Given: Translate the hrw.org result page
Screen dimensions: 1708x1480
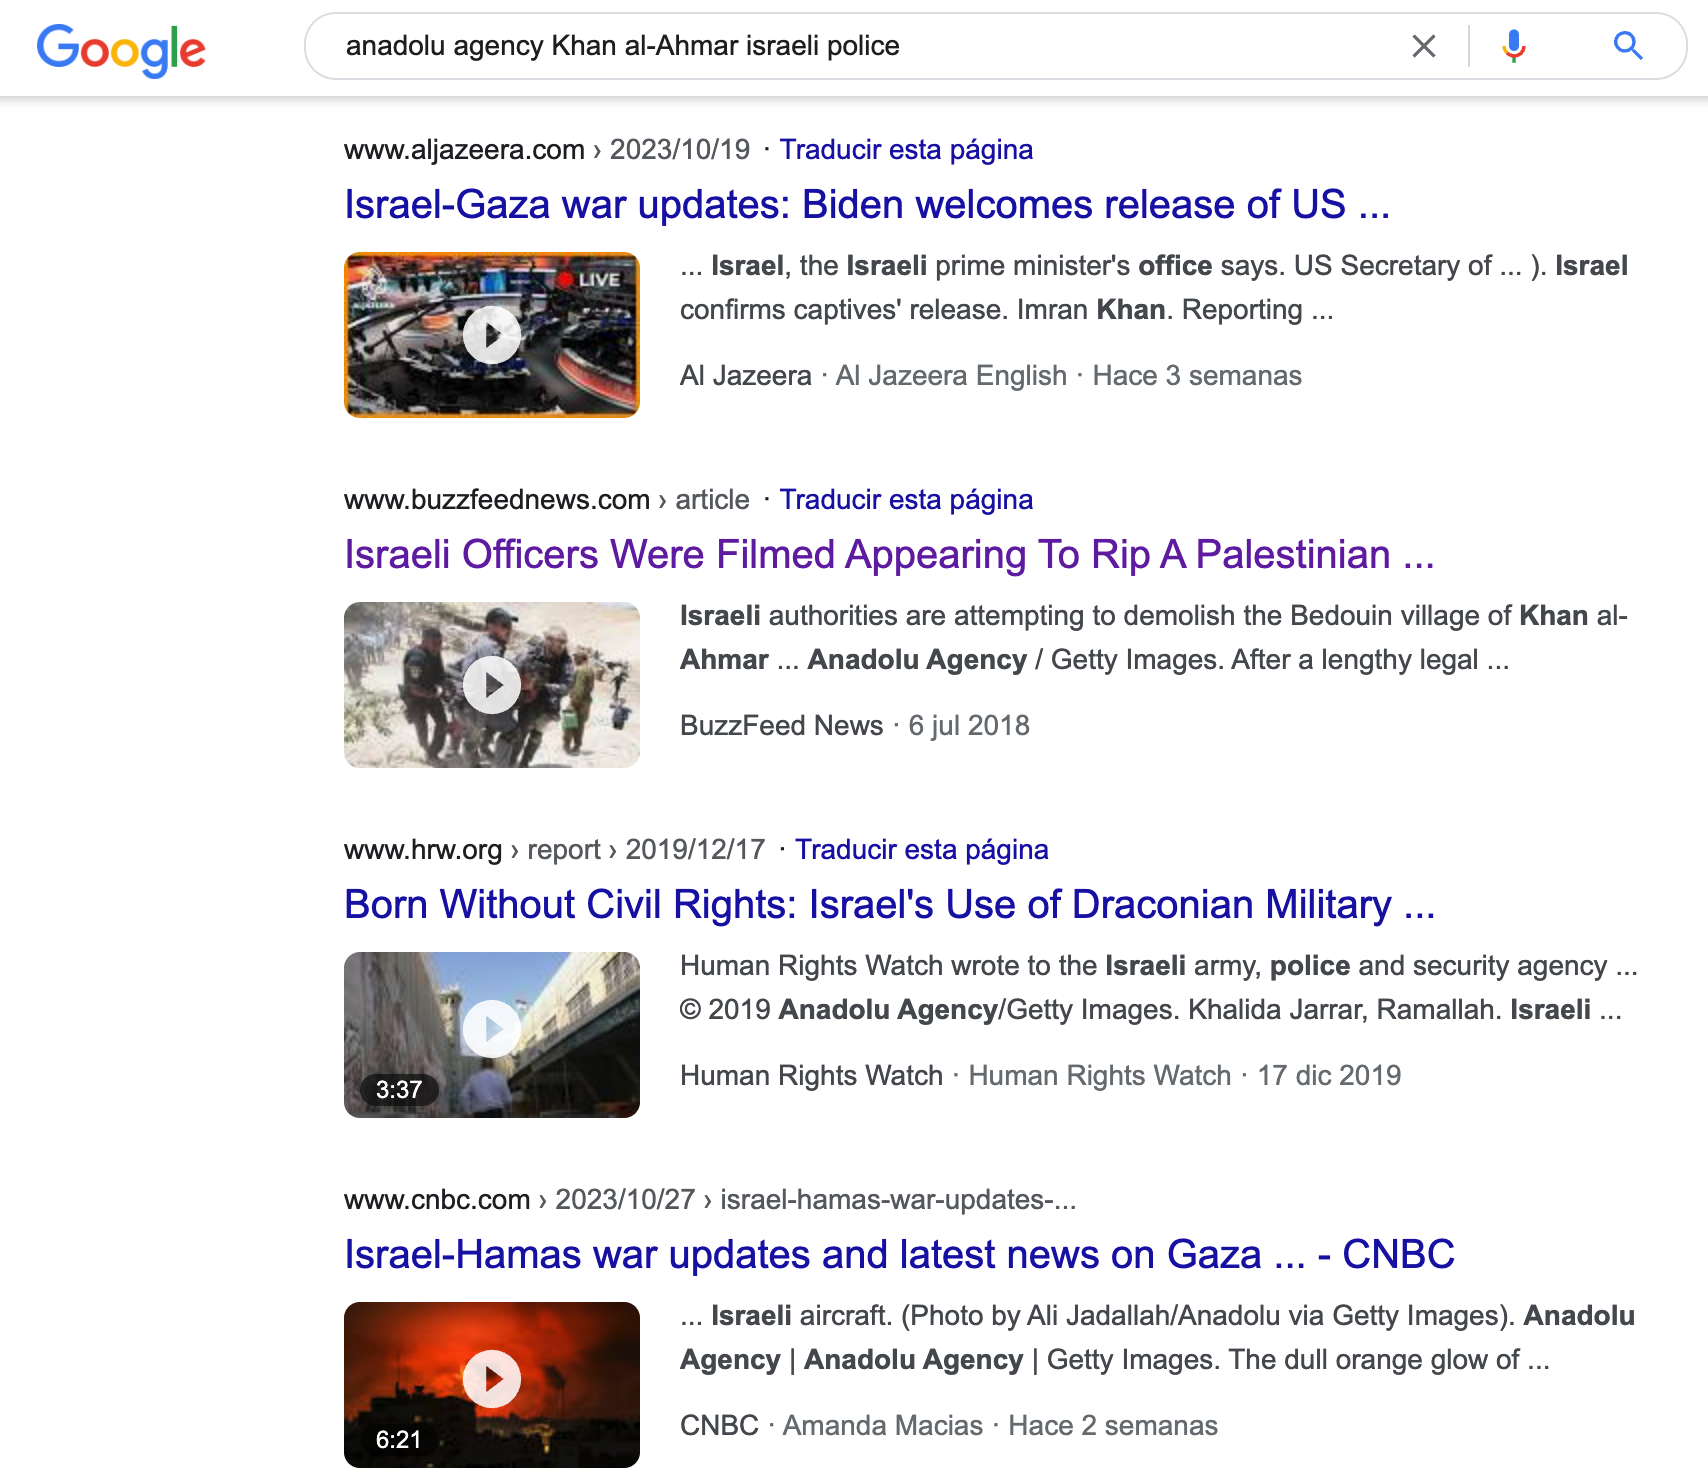Looking at the screenshot, I should pos(920,850).
